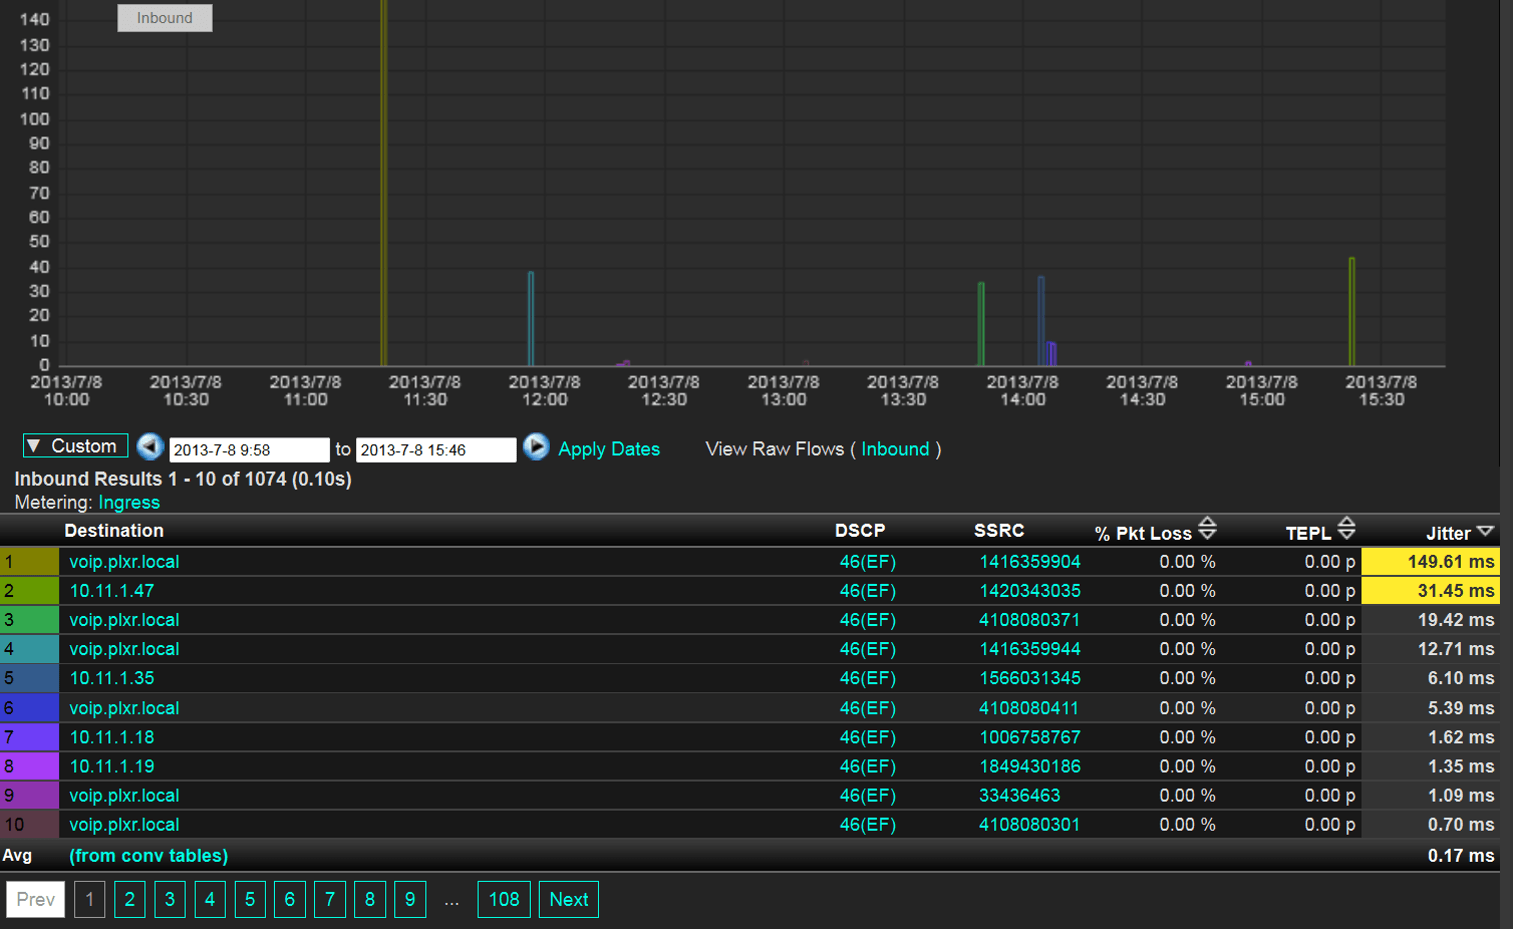
Task: Select color swatch for row 5
Action: click(x=30, y=678)
